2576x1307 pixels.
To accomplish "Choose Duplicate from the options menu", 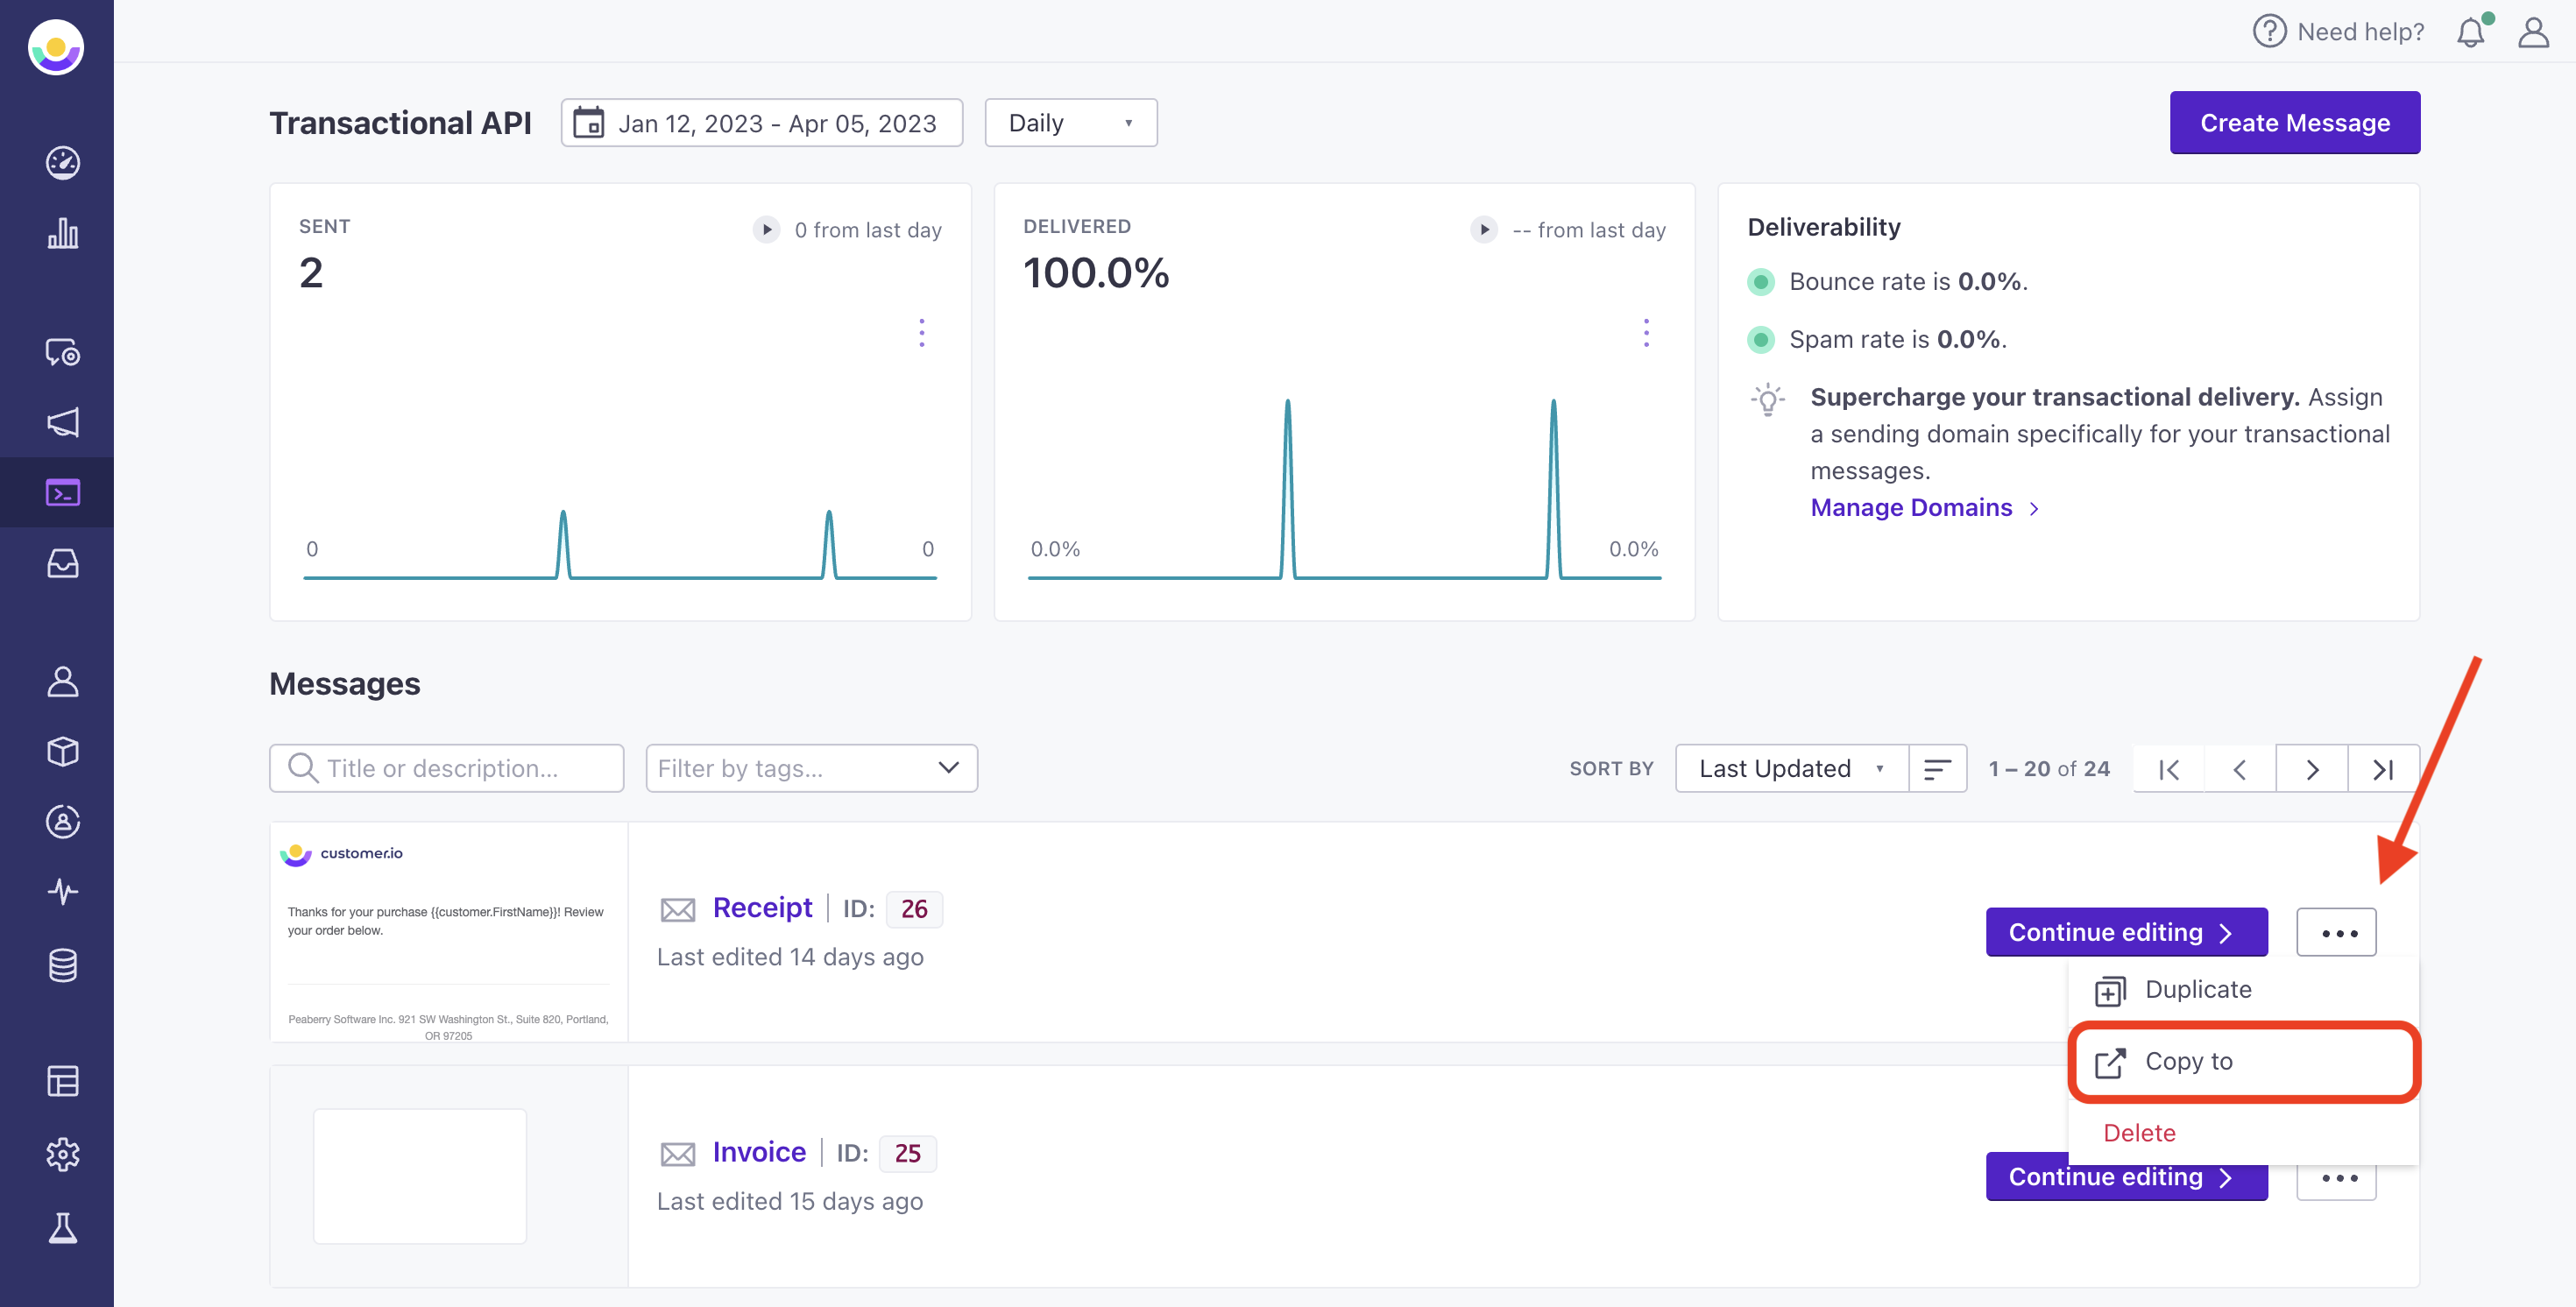I will point(2197,989).
